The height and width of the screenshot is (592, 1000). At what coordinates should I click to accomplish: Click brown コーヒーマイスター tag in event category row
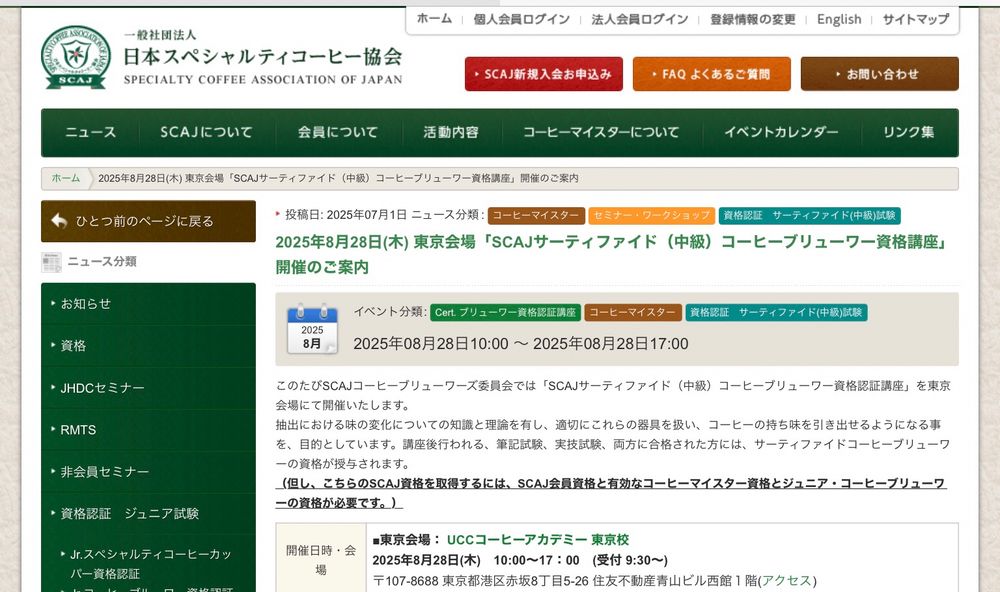point(633,313)
